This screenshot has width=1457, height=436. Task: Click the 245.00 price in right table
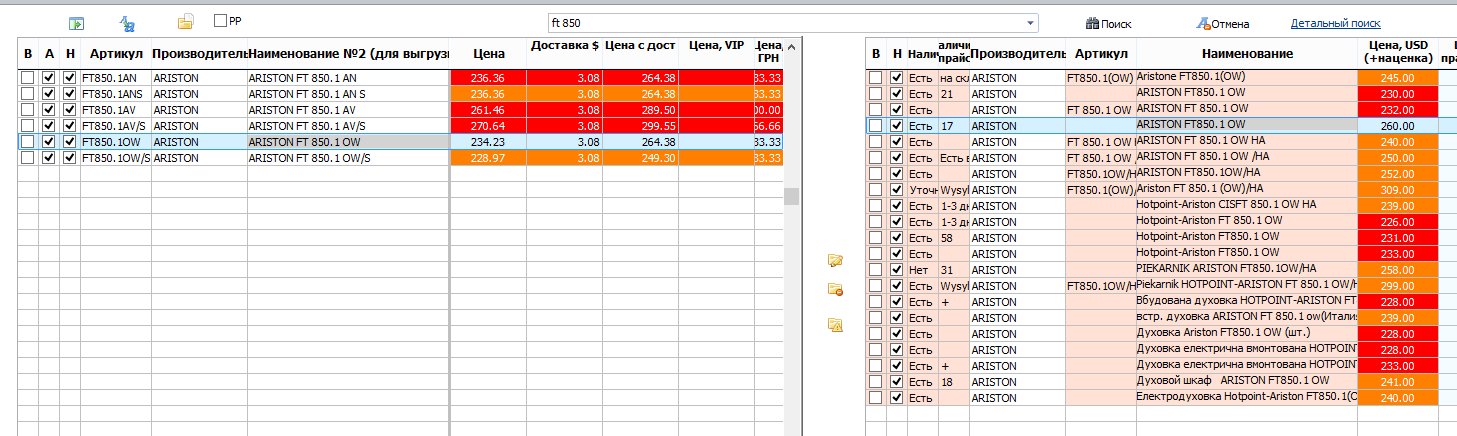(x=1397, y=78)
